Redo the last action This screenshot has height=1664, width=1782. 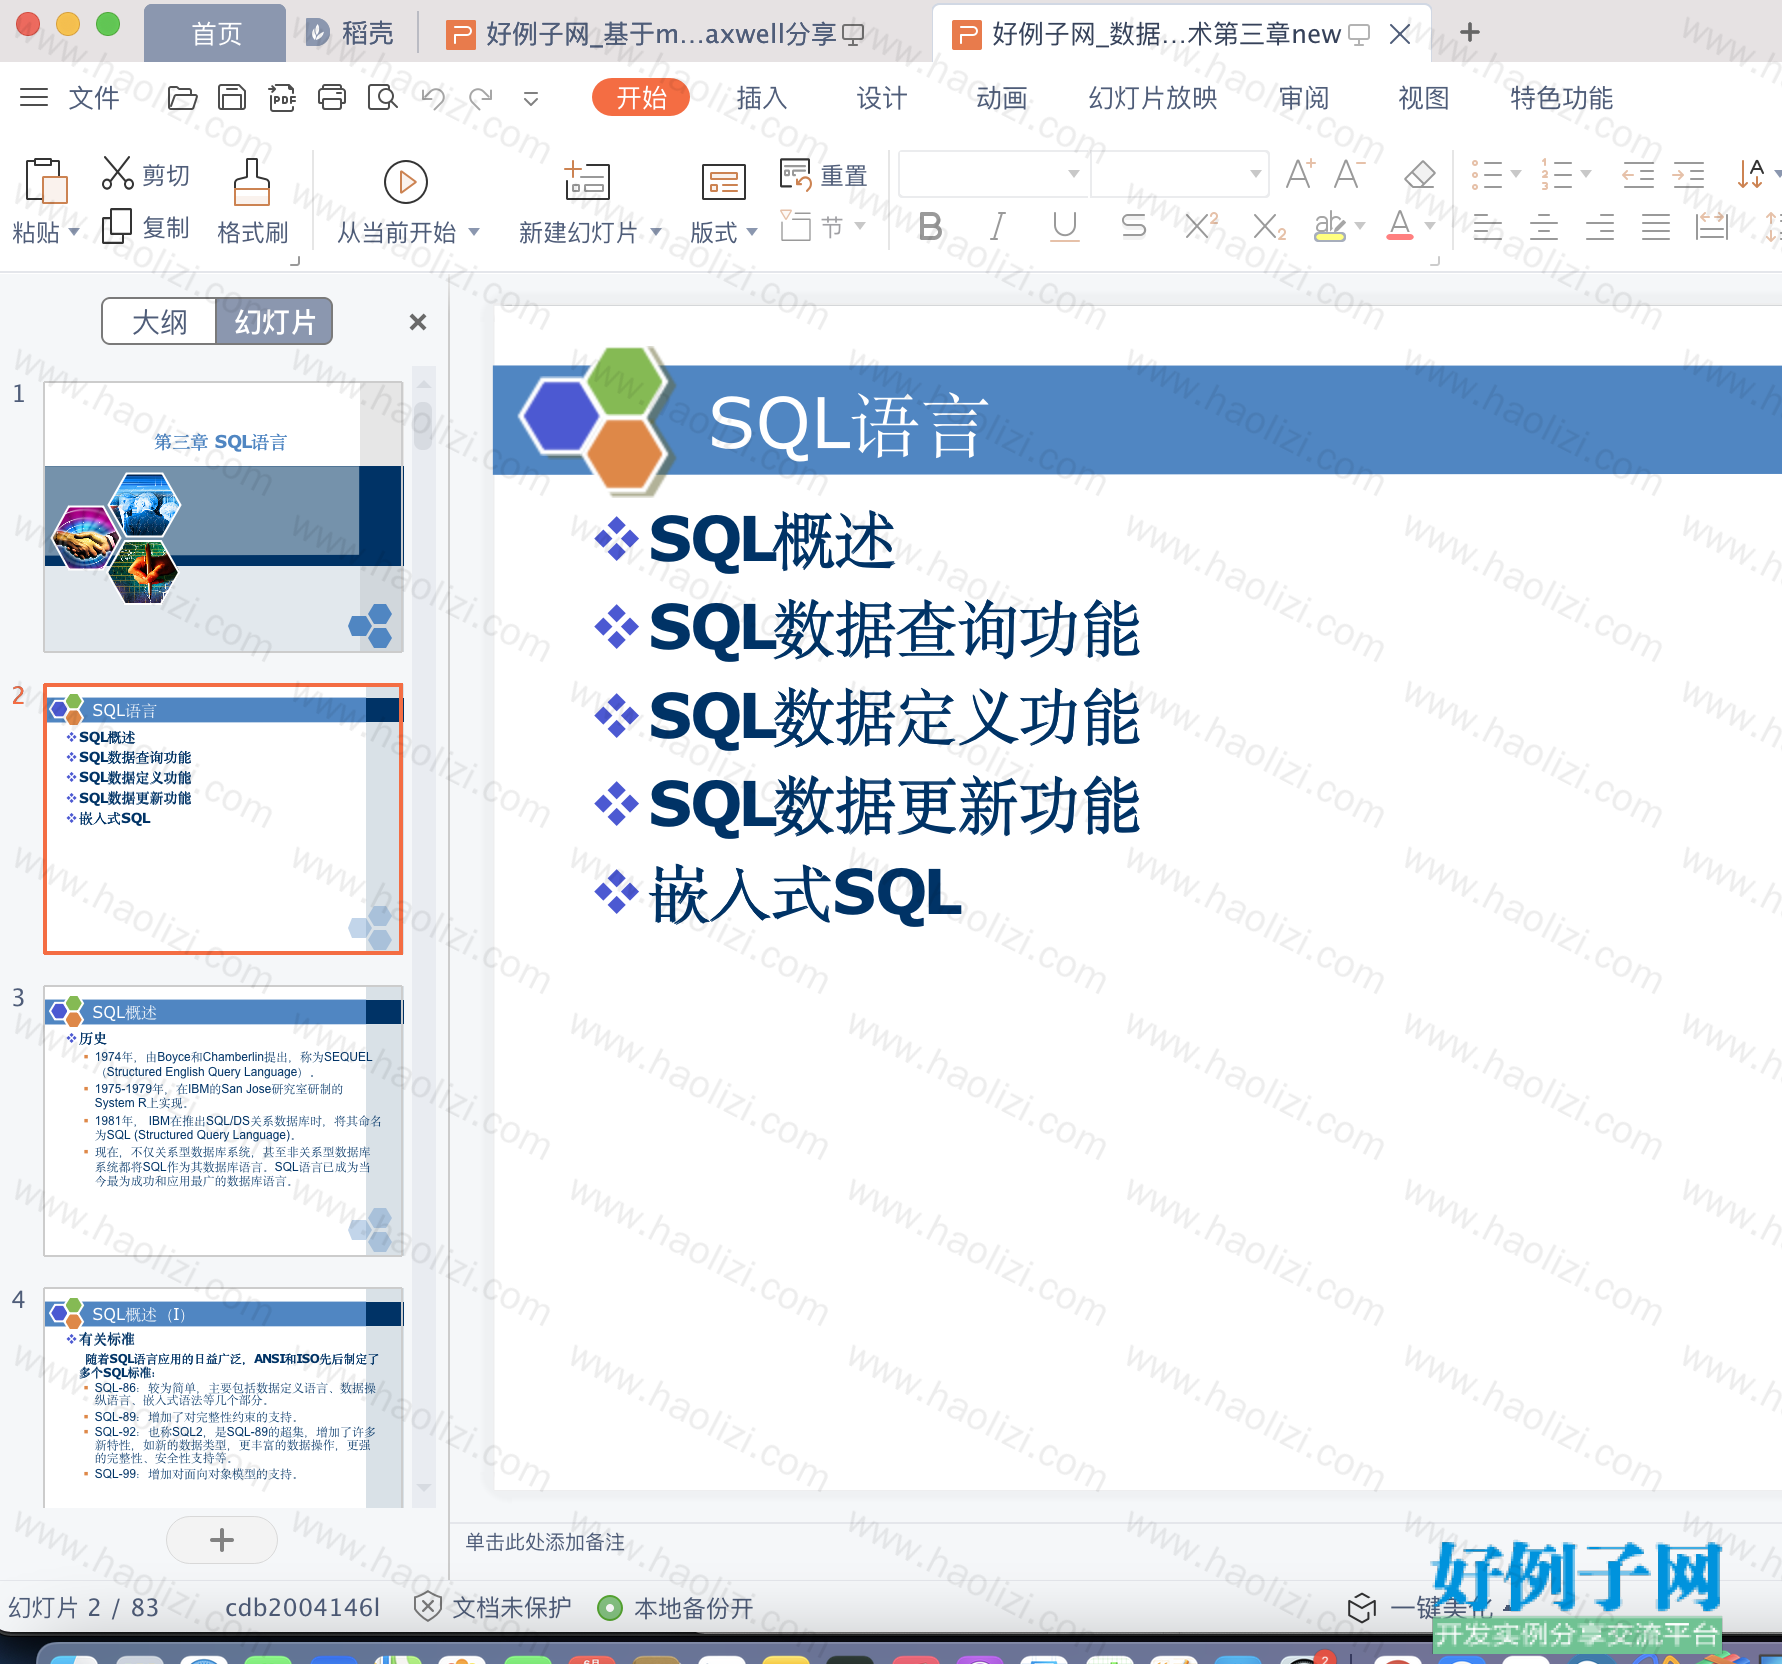[x=481, y=98]
